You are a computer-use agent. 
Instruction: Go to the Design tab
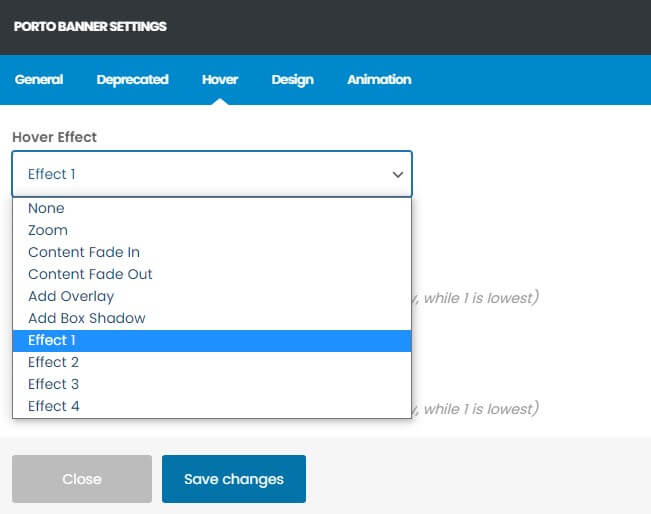[x=292, y=80]
